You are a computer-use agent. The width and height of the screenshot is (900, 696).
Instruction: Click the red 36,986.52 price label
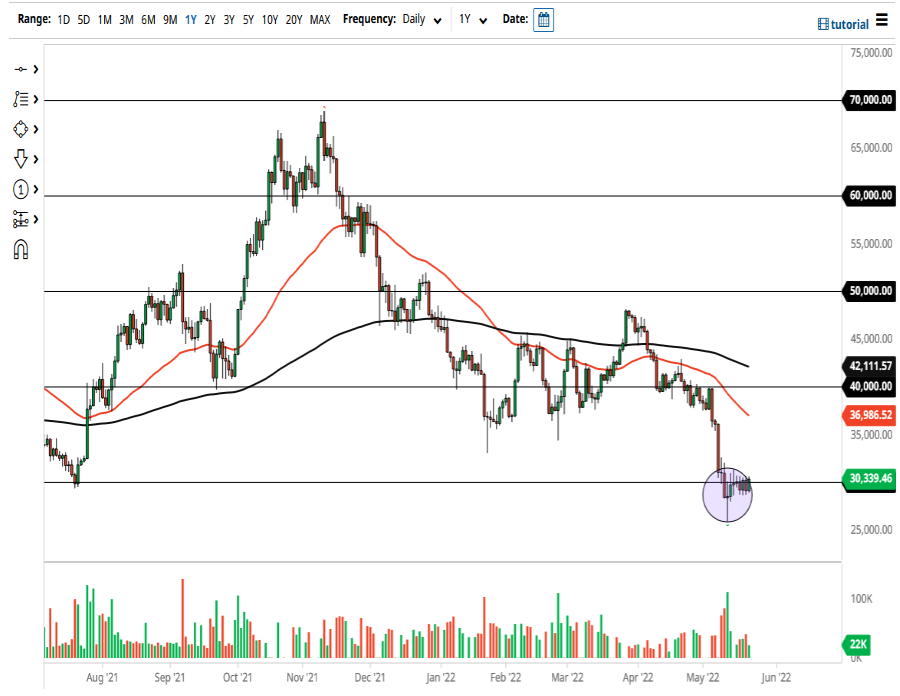click(x=869, y=415)
